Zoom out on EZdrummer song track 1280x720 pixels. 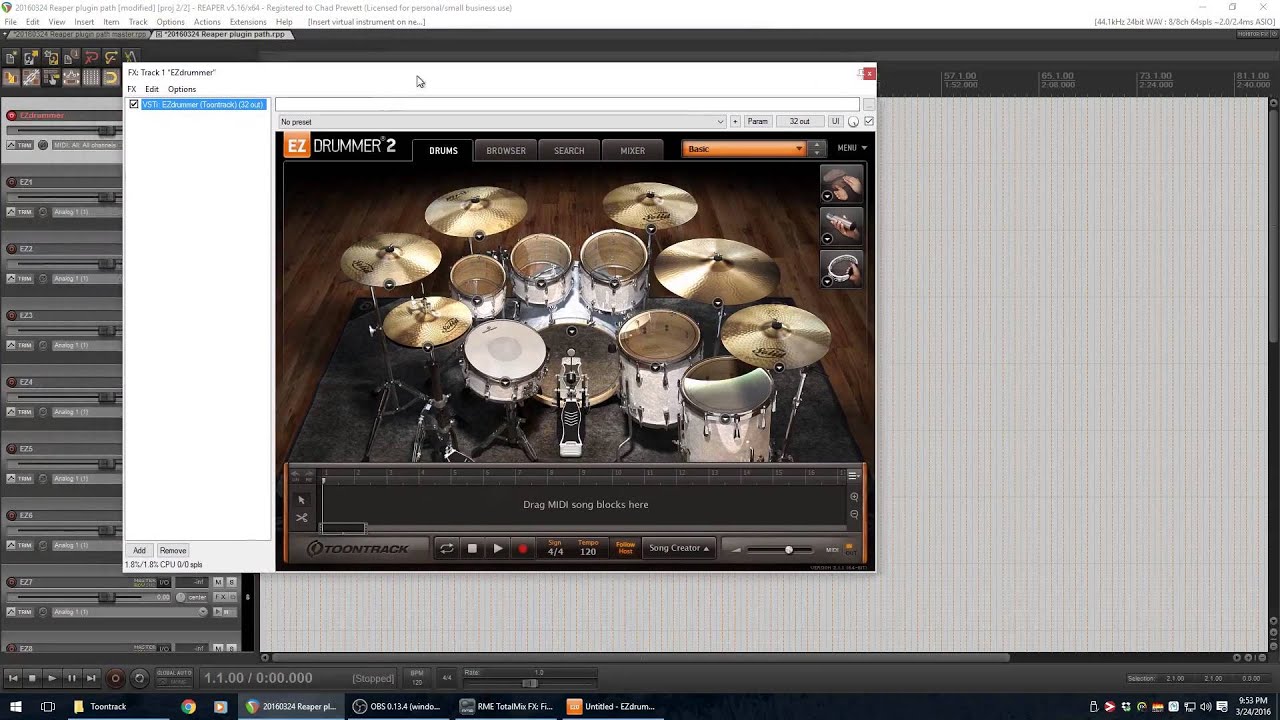click(x=854, y=514)
